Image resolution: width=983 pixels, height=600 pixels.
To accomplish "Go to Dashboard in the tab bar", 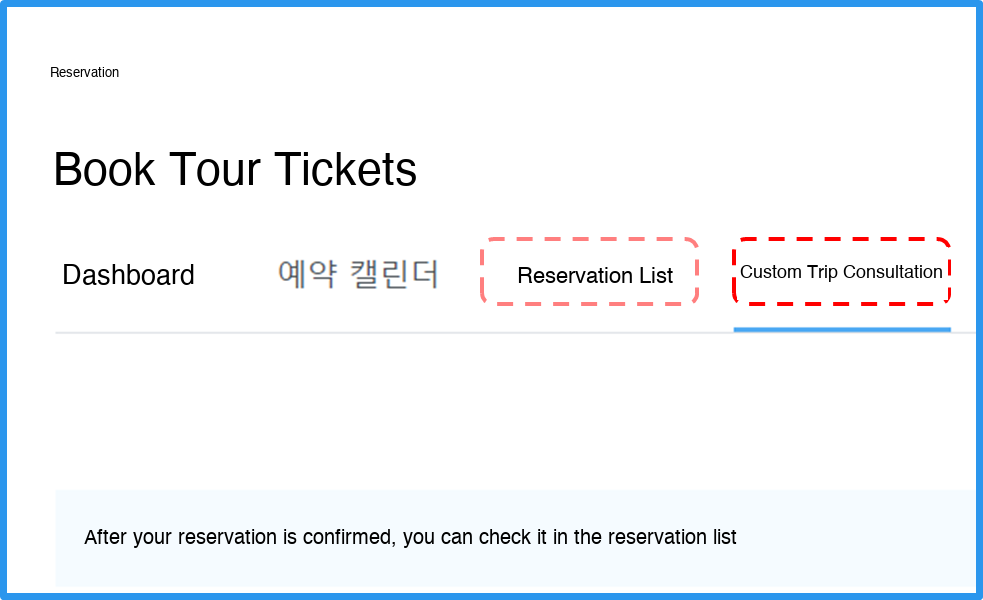I will (x=128, y=275).
